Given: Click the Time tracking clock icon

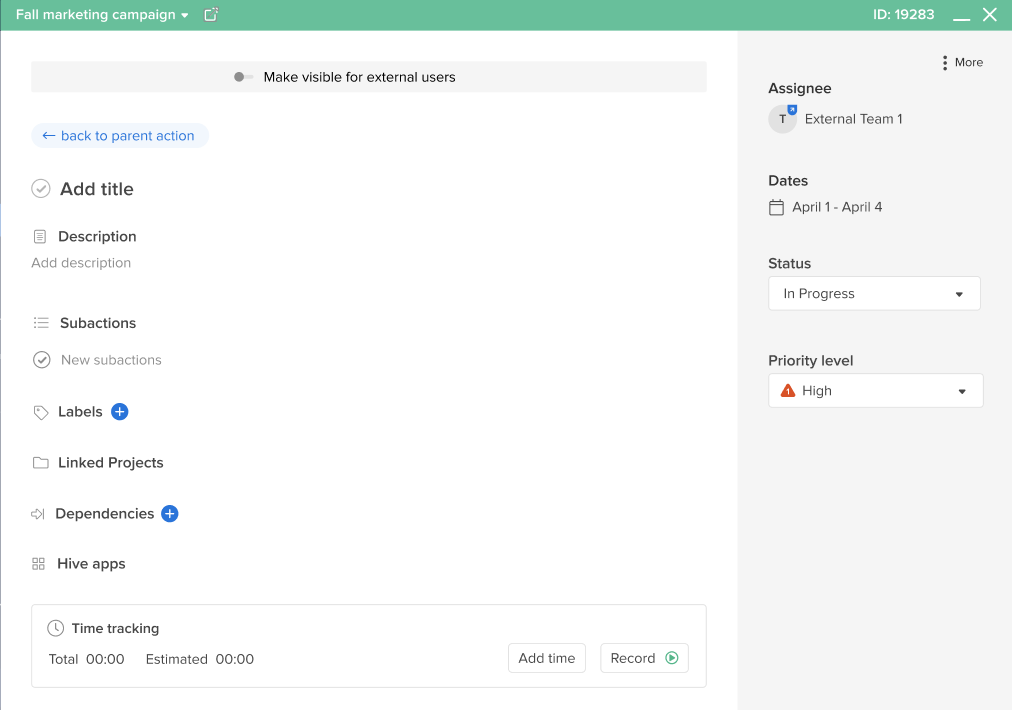Looking at the screenshot, I should (x=56, y=628).
